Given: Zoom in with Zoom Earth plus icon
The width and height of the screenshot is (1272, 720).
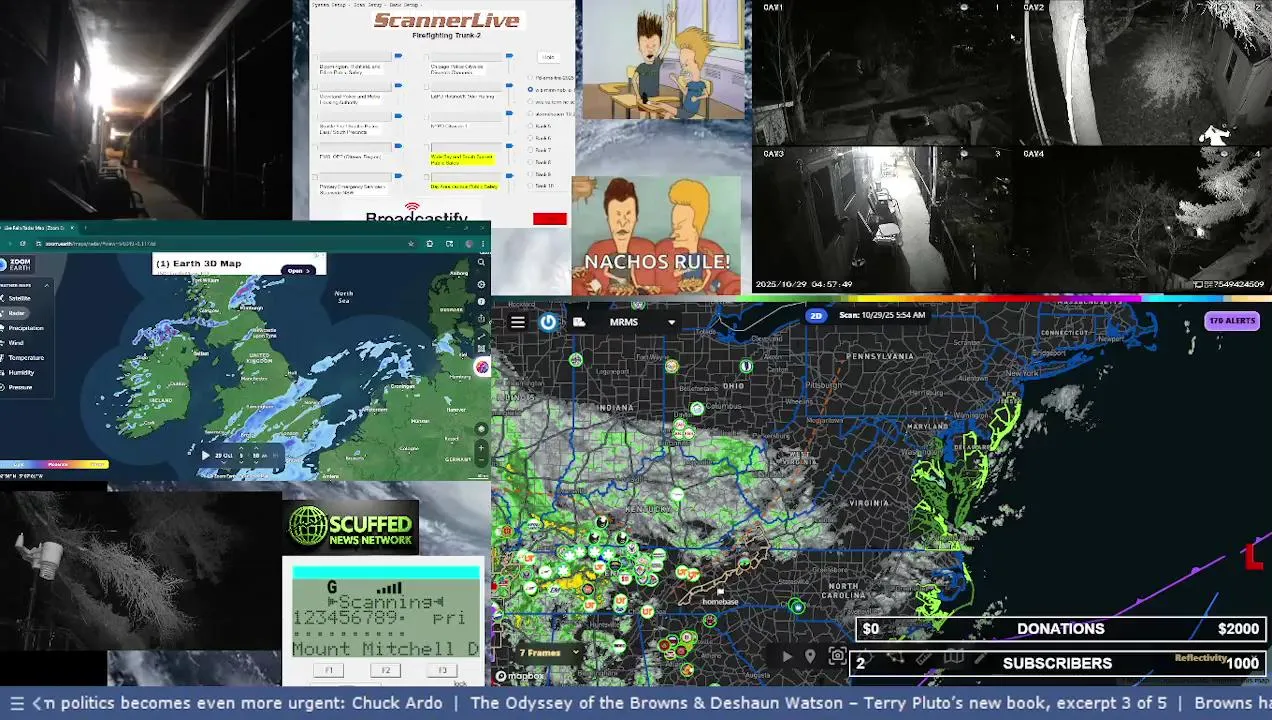Looking at the screenshot, I should click(x=481, y=447).
